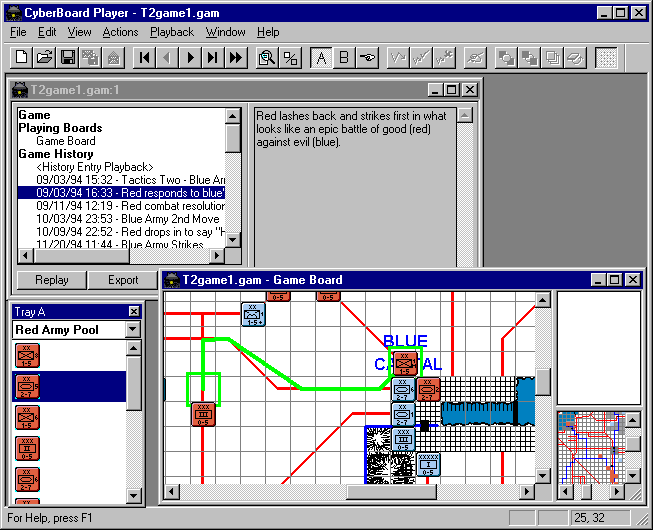Click the New file toolbar icon
The image size is (653, 530).
tap(21, 57)
